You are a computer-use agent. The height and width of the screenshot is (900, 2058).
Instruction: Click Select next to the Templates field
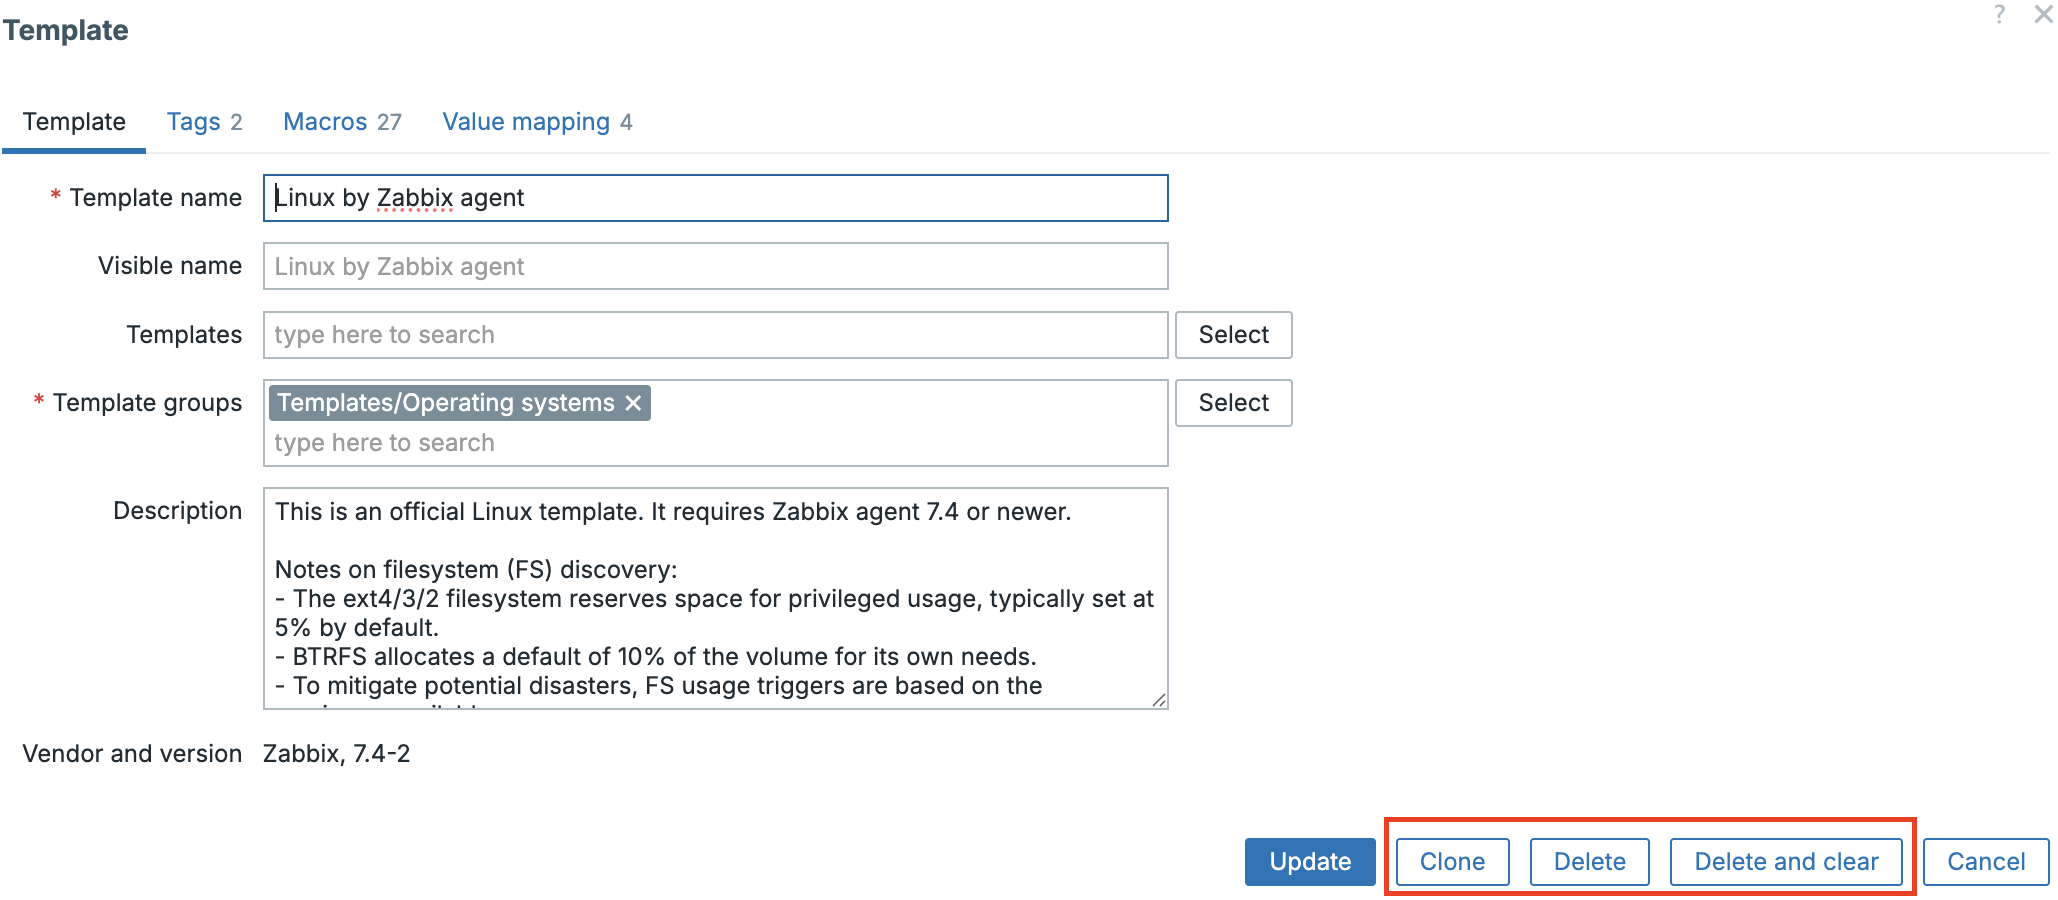(1233, 334)
